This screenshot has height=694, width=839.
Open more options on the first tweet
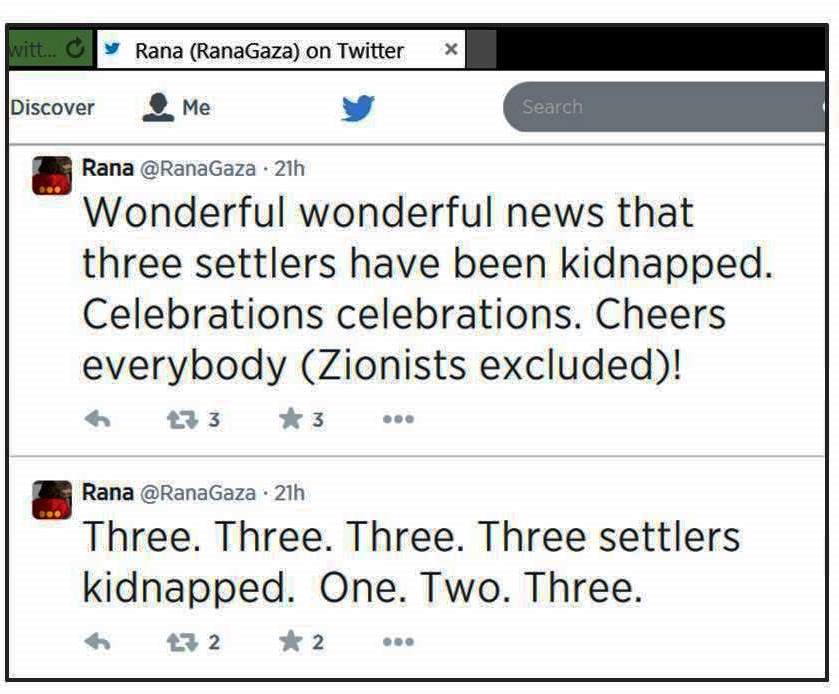(x=399, y=419)
